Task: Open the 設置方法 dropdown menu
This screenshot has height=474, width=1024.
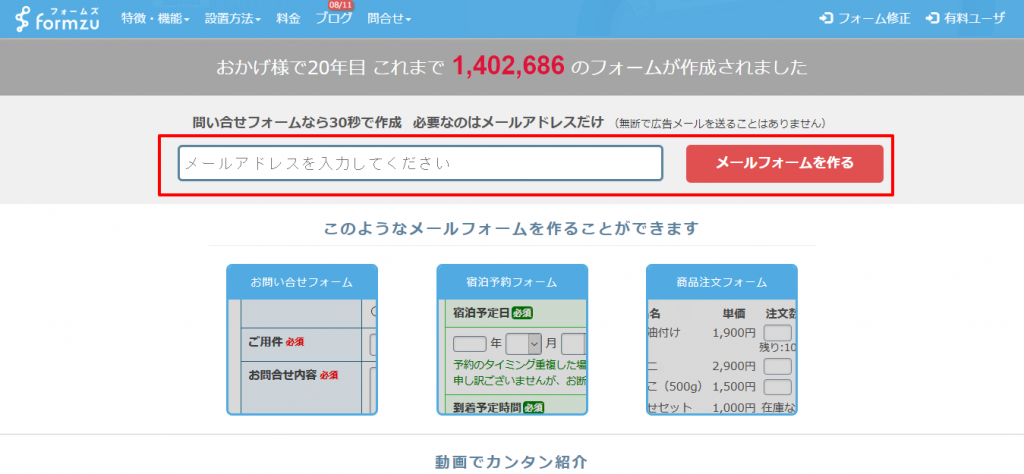Action: (232, 19)
